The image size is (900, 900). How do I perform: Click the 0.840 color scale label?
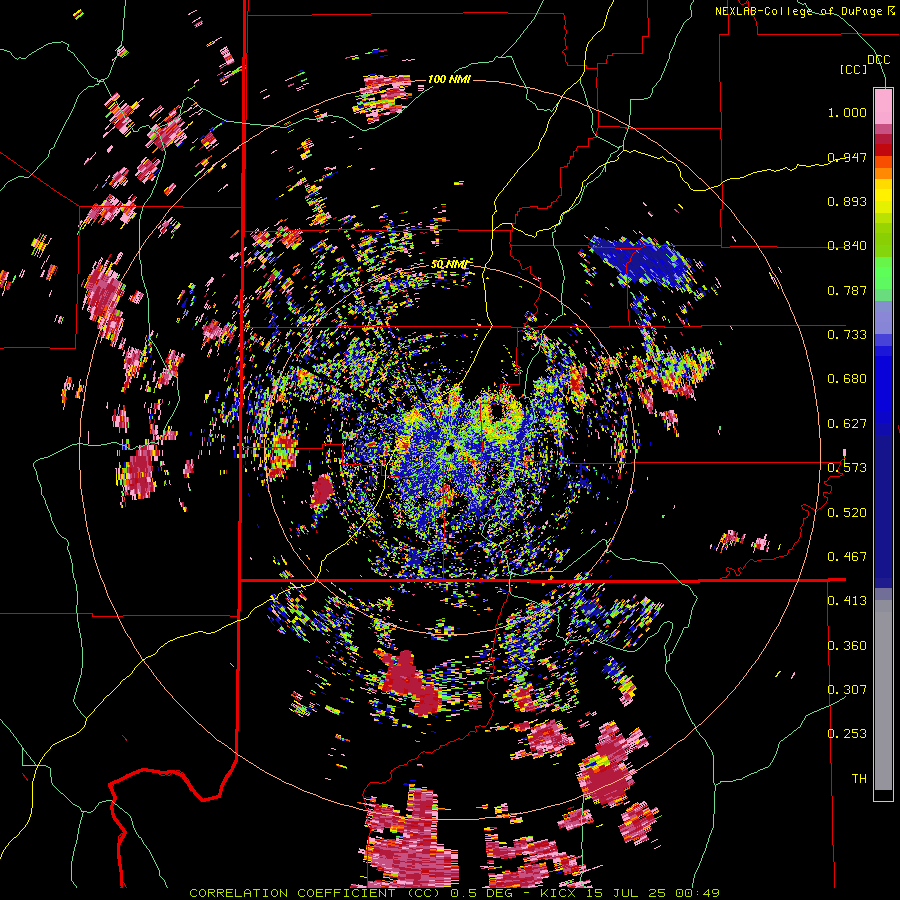click(847, 246)
